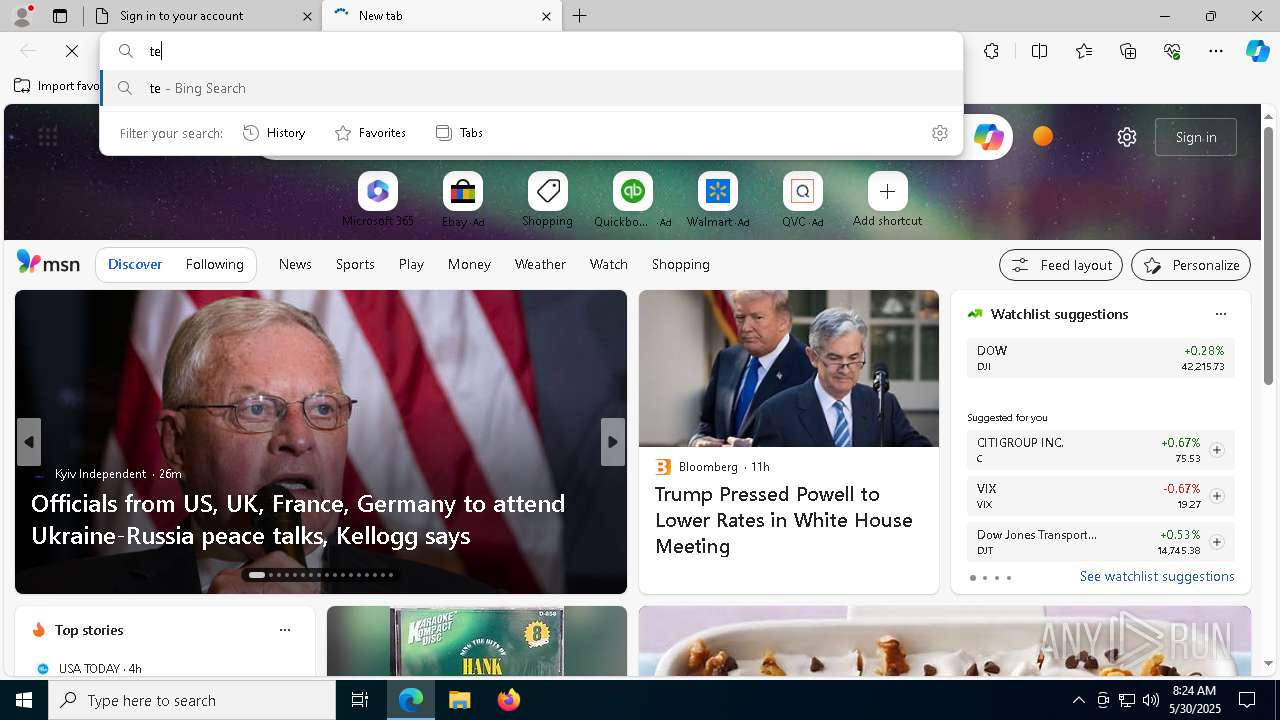Open the Sports category
This screenshot has width=1280, height=720.
tap(355, 264)
